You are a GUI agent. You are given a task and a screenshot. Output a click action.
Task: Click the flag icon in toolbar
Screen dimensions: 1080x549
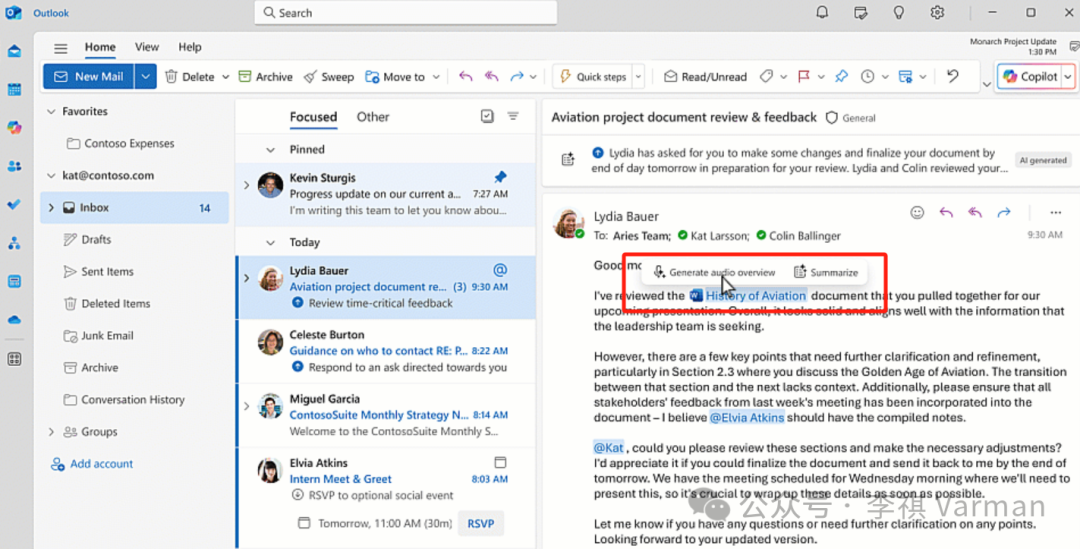[803, 76]
